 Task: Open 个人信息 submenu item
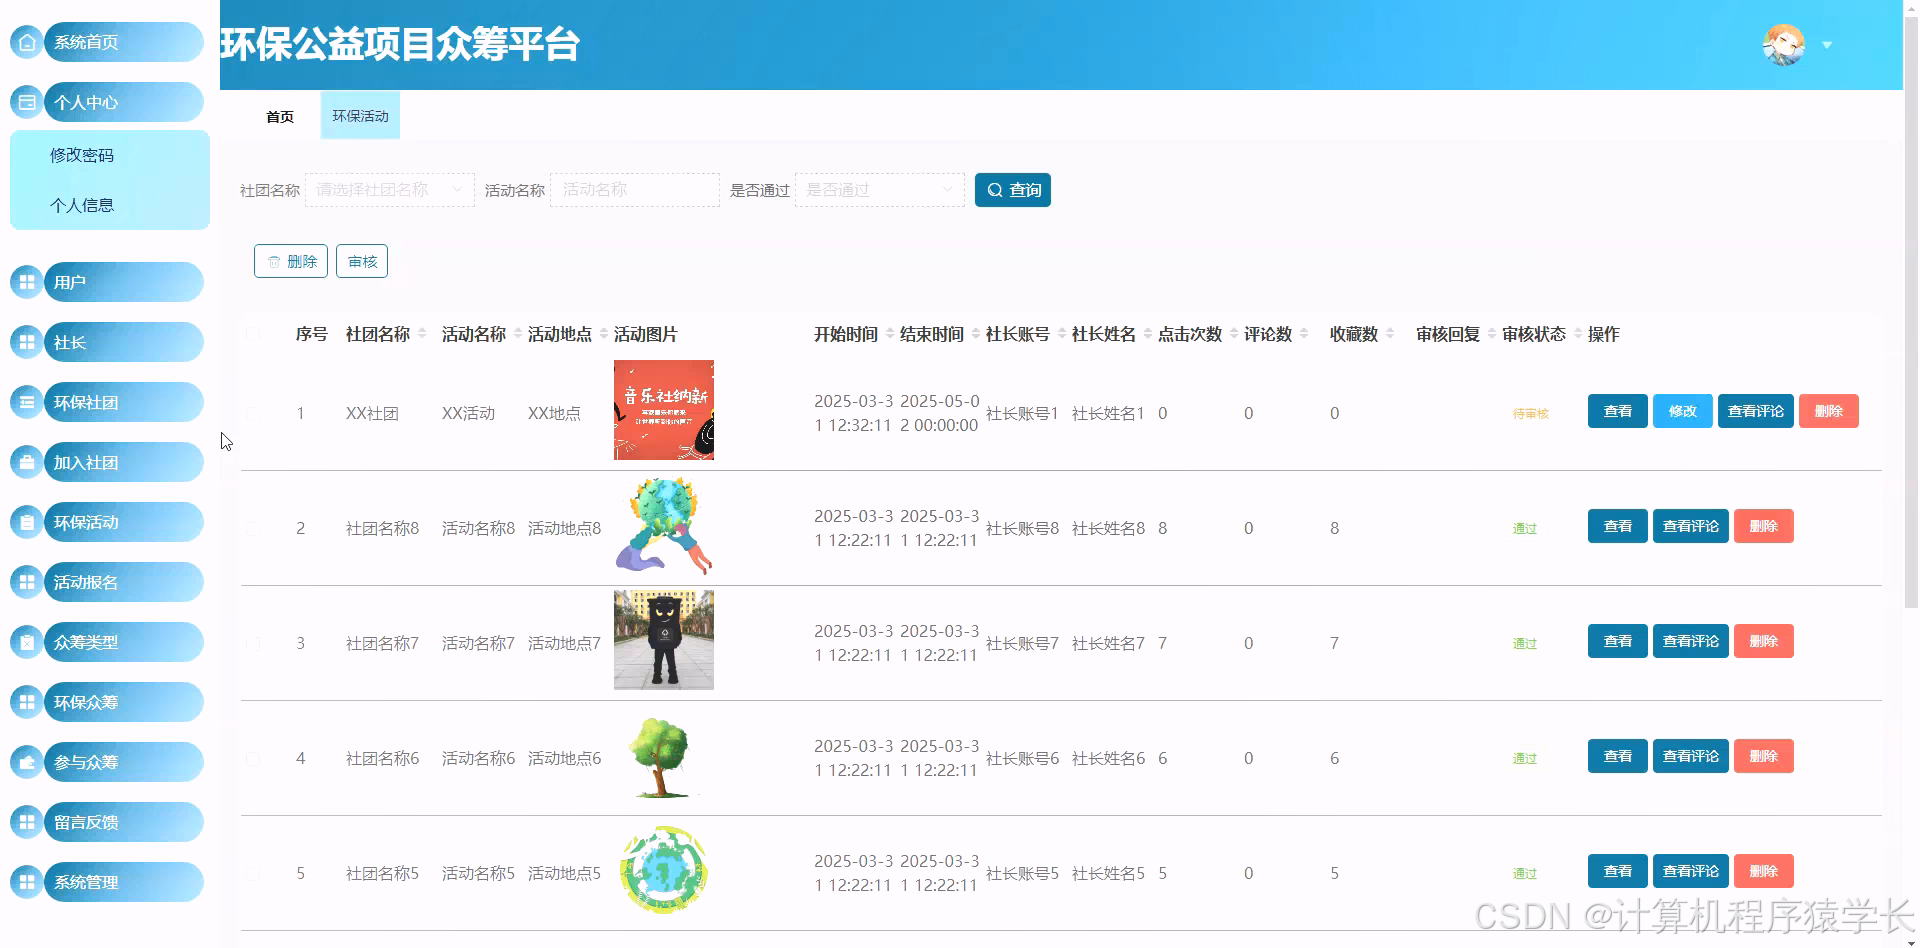(x=110, y=205)
